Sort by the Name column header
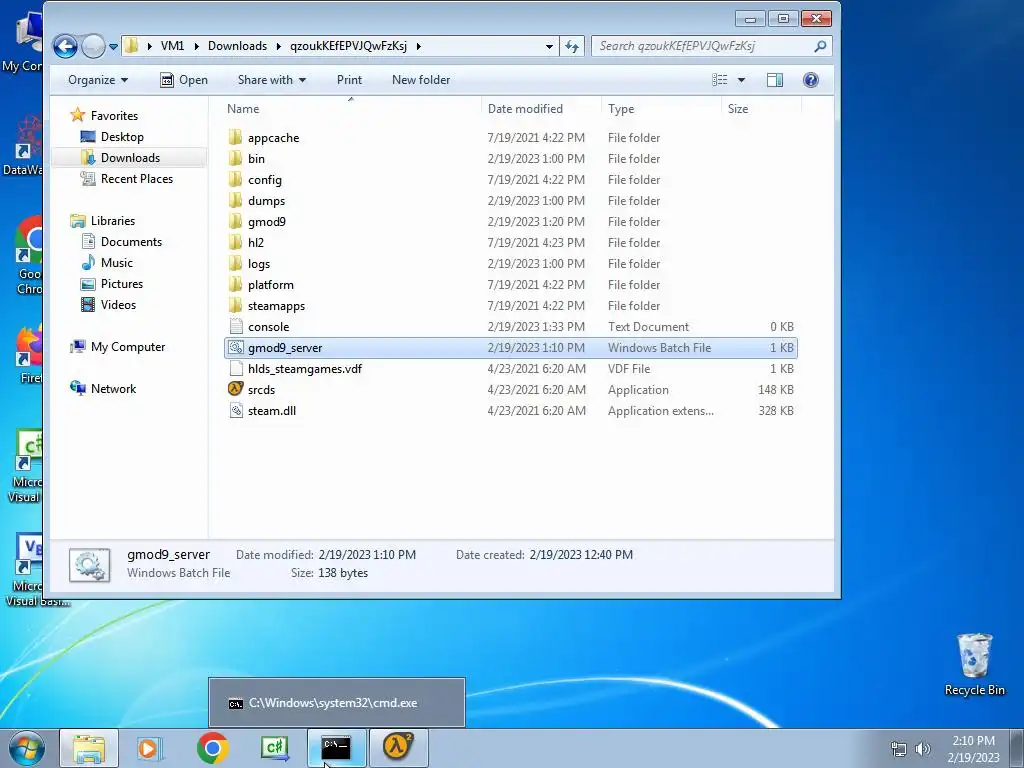The height and width of the screenshot is (768, 1024). (243, 109)
